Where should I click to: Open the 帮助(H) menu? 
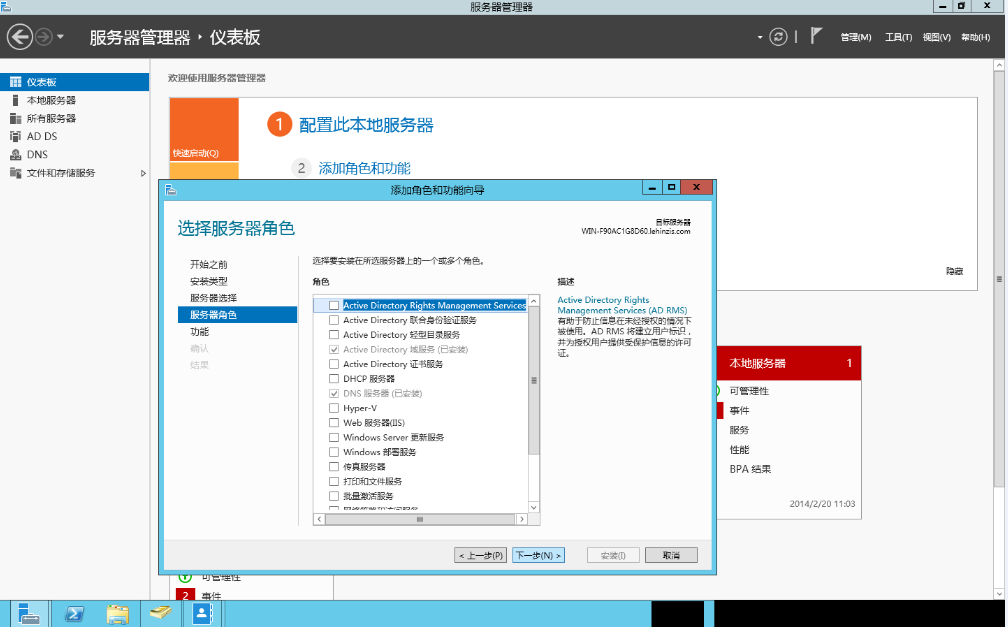(x=975, y=37)
